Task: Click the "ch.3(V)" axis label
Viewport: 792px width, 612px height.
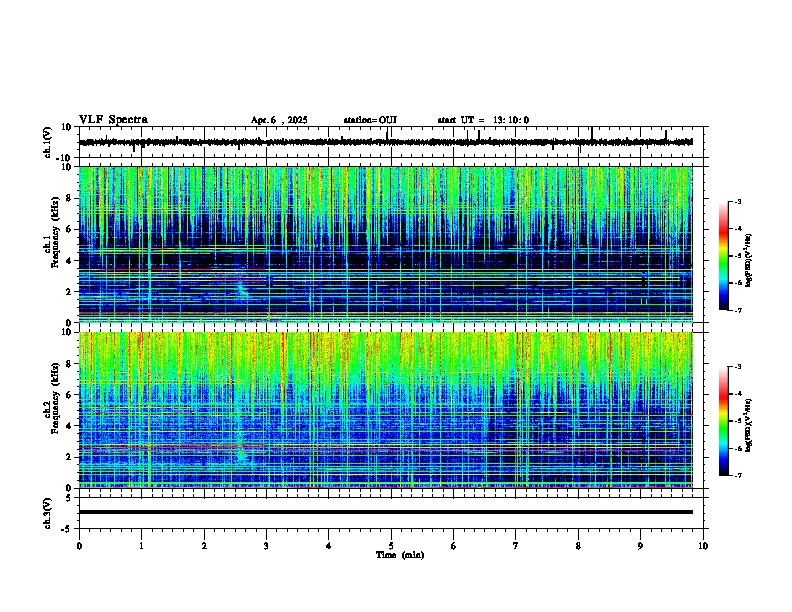Action: coord(48,513)
